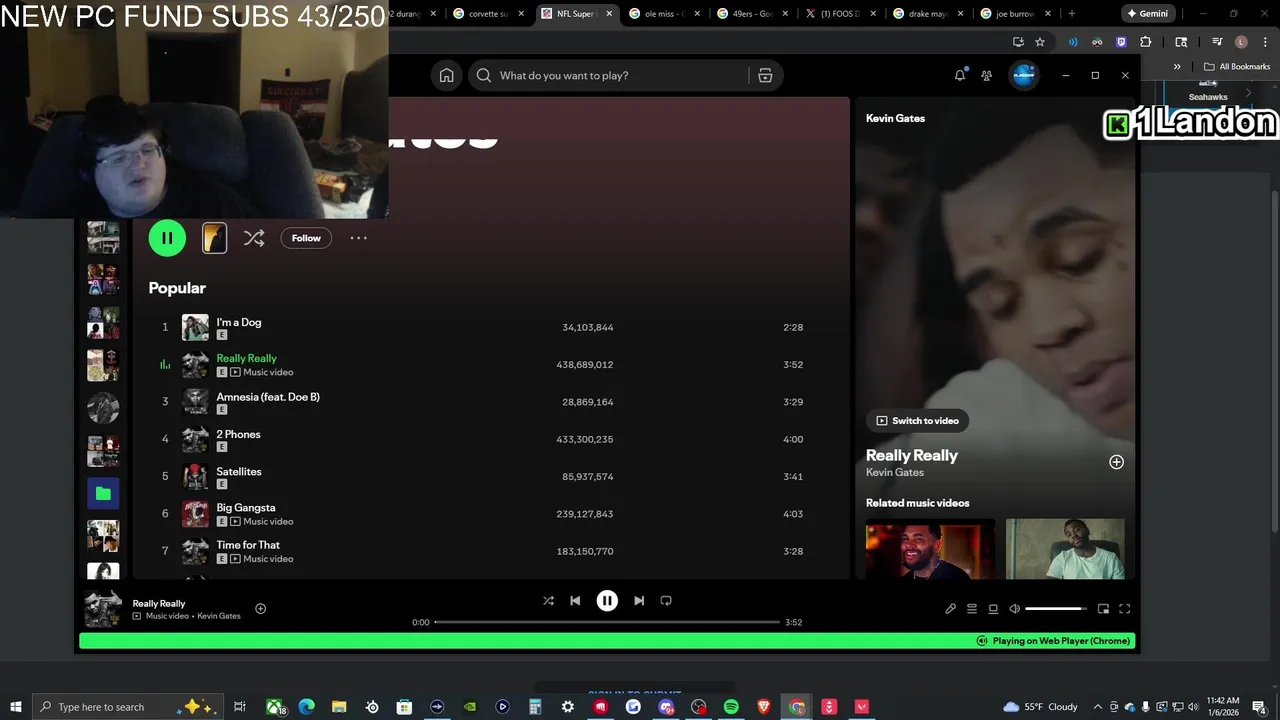Show hidden system tray icons

[1098, 707]
